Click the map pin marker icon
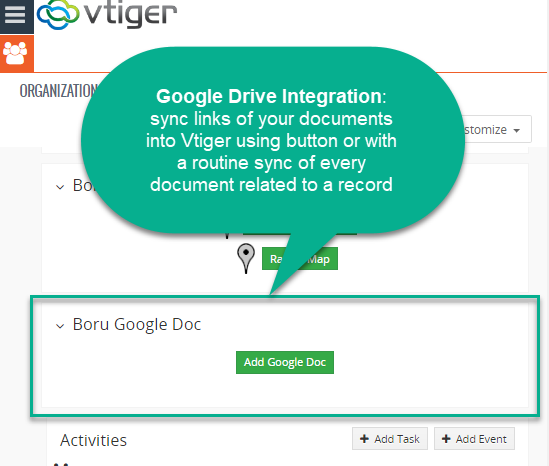Viewport: 549px width, 466px height. 246,258
